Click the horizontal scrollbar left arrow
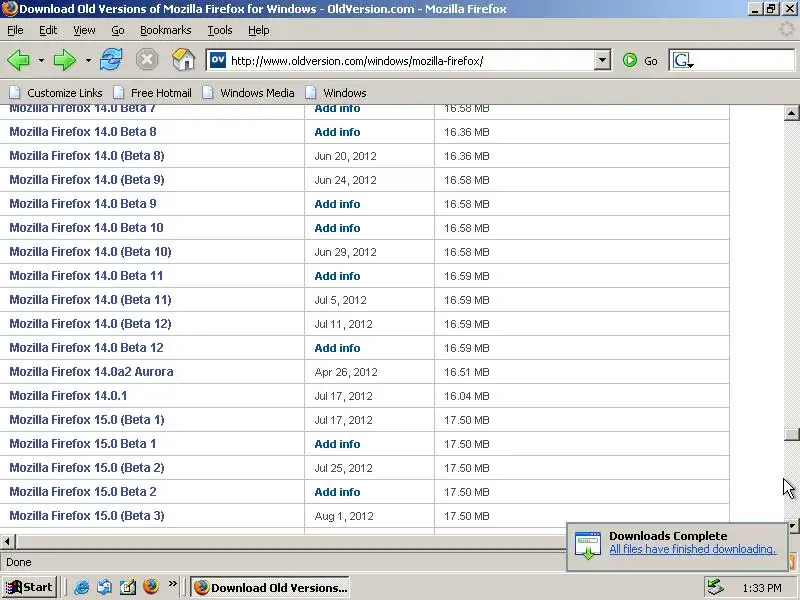This screenshot has width=800, height=600. click(x=8, y=541)
